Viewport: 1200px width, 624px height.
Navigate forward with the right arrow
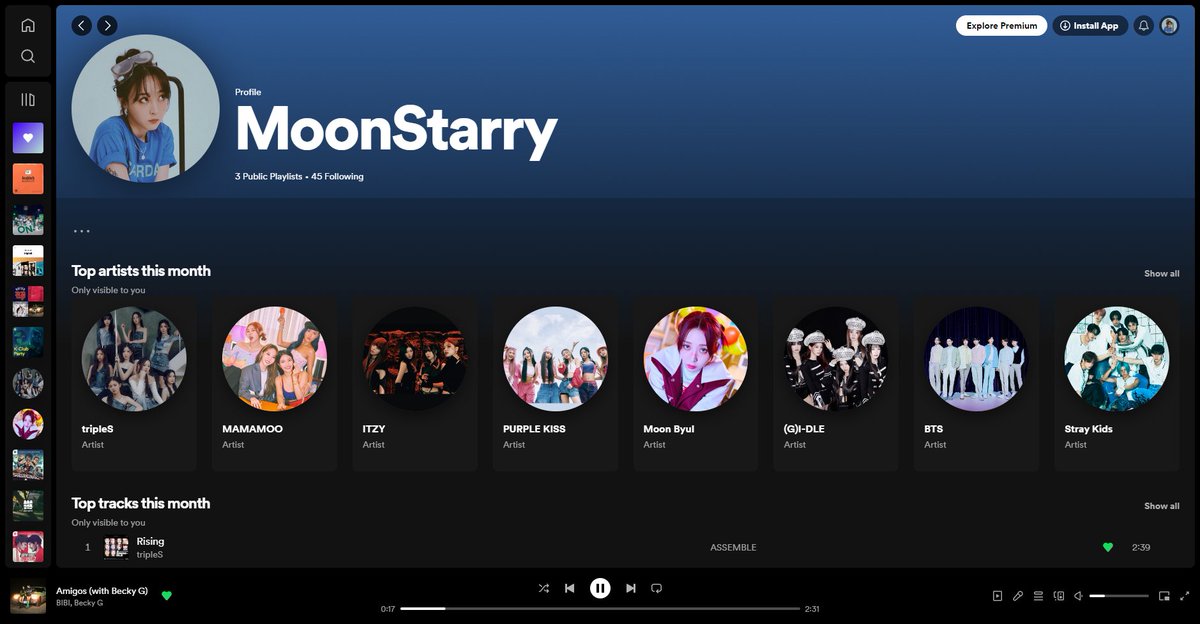coord(107,25)
